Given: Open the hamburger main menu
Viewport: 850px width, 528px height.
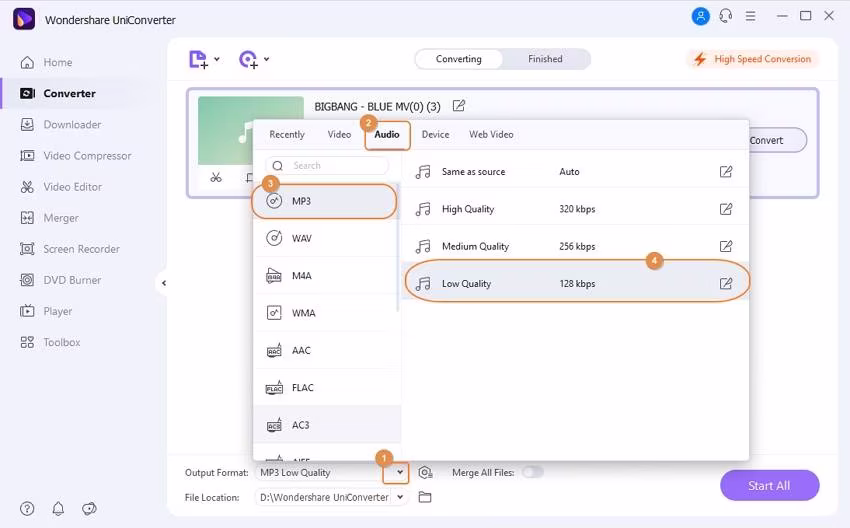Looking at the screenshot, I should click(x=750, y=16).
